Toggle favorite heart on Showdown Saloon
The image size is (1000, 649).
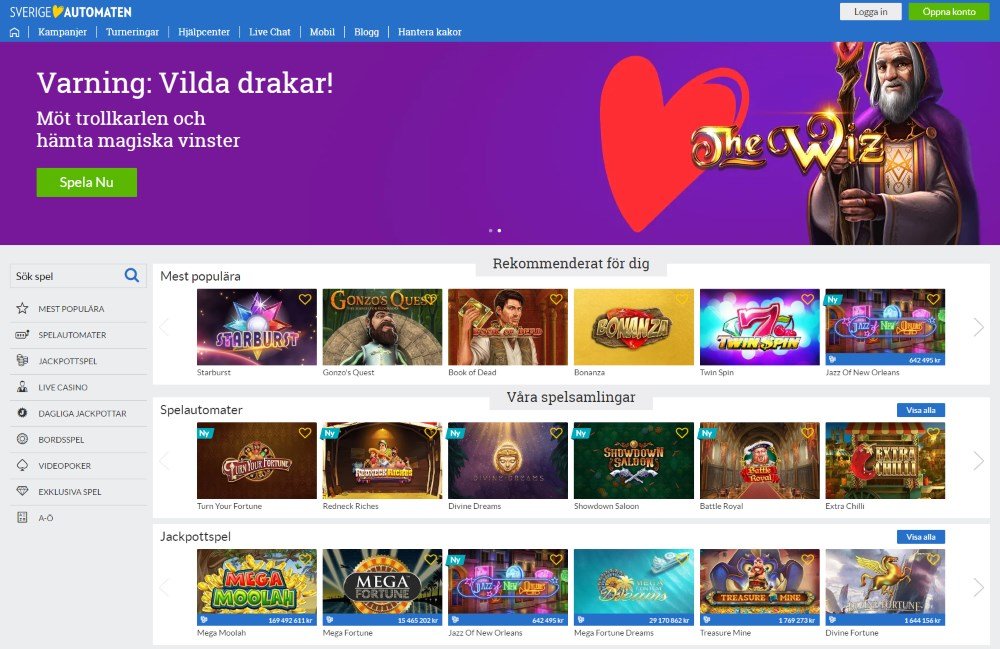point(682,433)
